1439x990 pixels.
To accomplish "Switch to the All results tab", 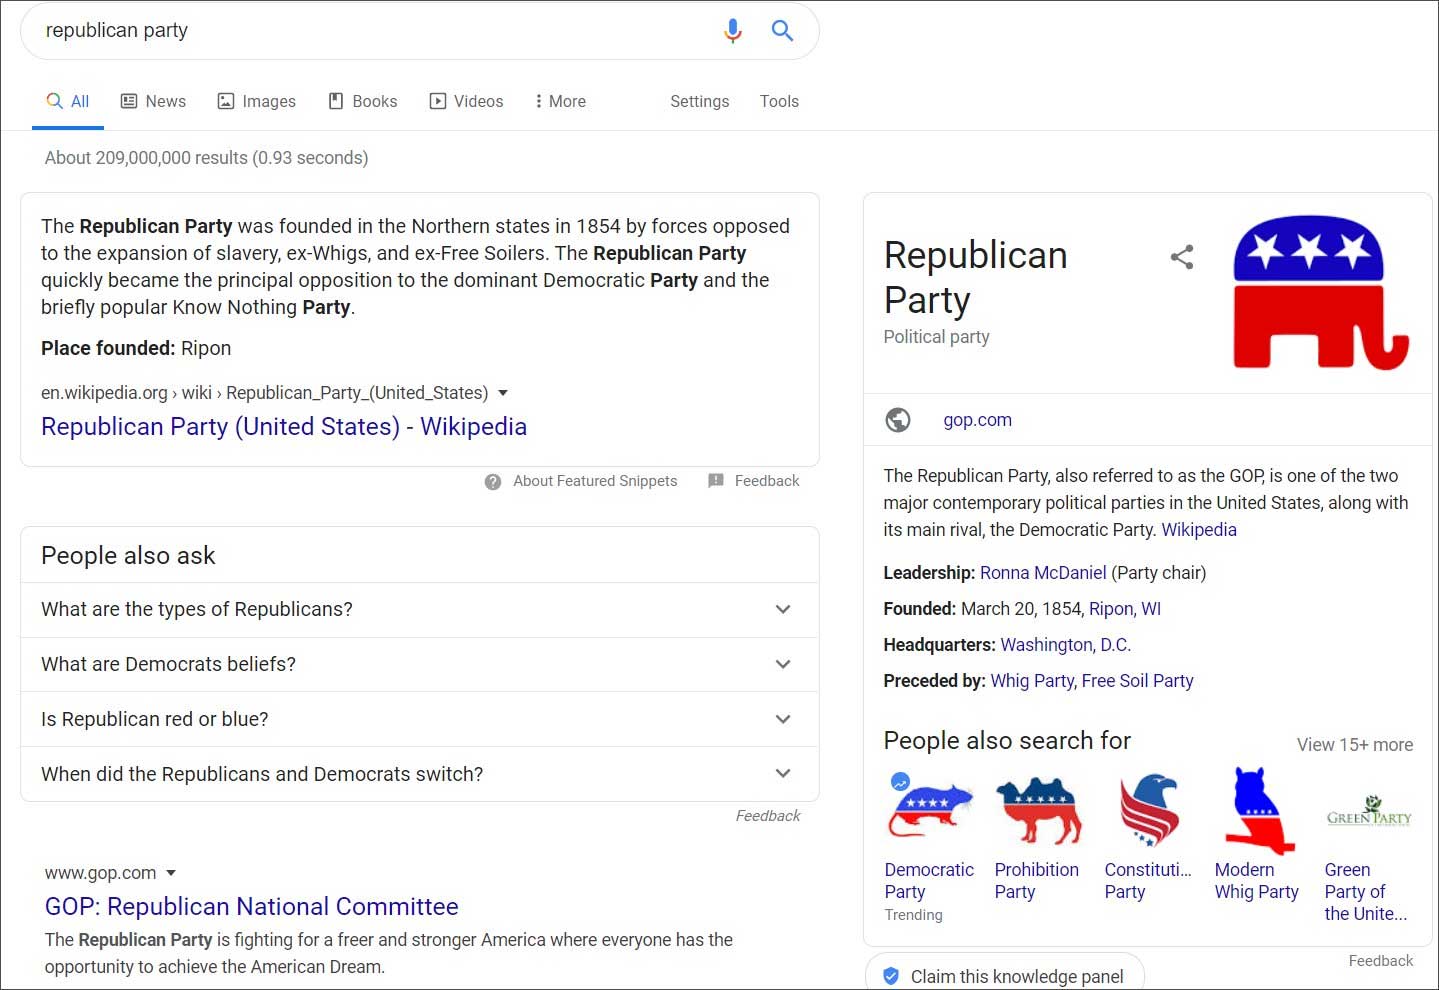I will (68, 101).
